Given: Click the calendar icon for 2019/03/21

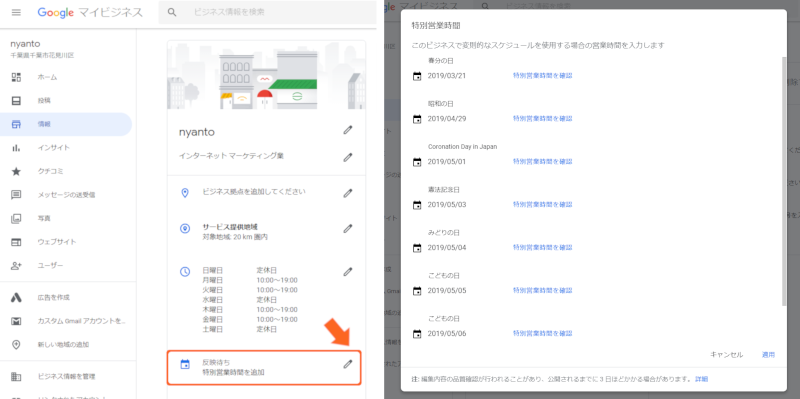Looking at the screenshot, I should [x=417, y=76].
